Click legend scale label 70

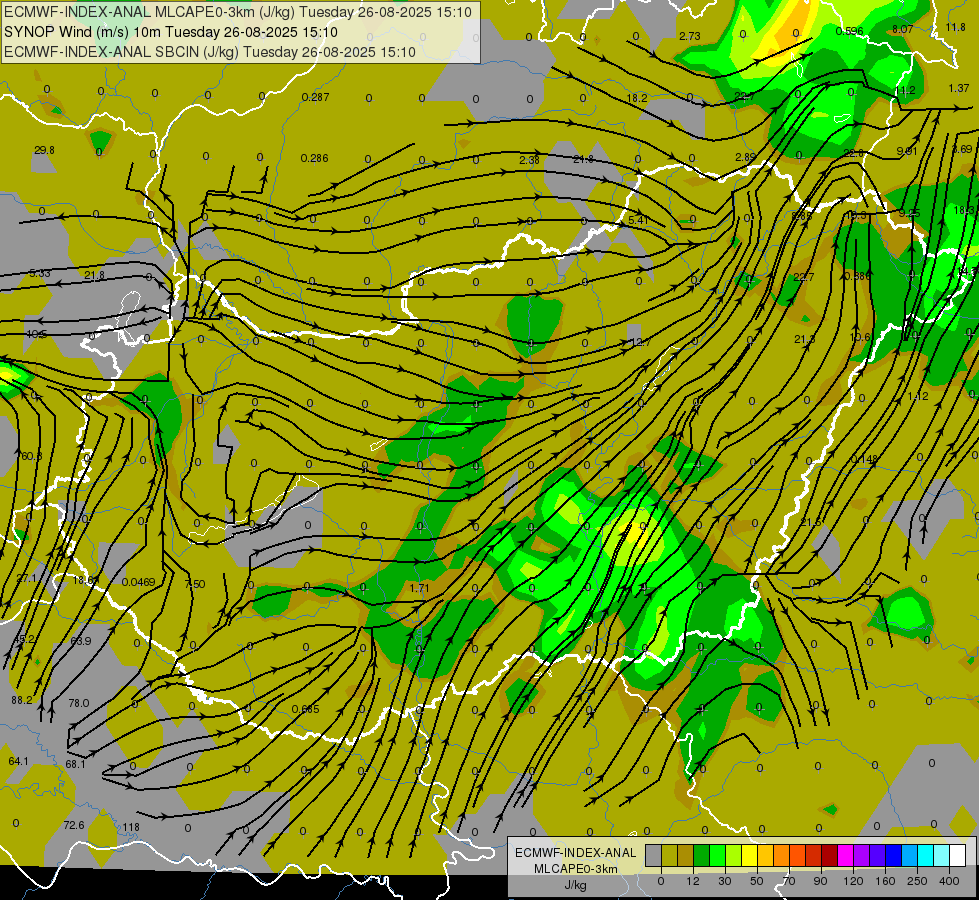pyautogui.click(x=789, y=881)
